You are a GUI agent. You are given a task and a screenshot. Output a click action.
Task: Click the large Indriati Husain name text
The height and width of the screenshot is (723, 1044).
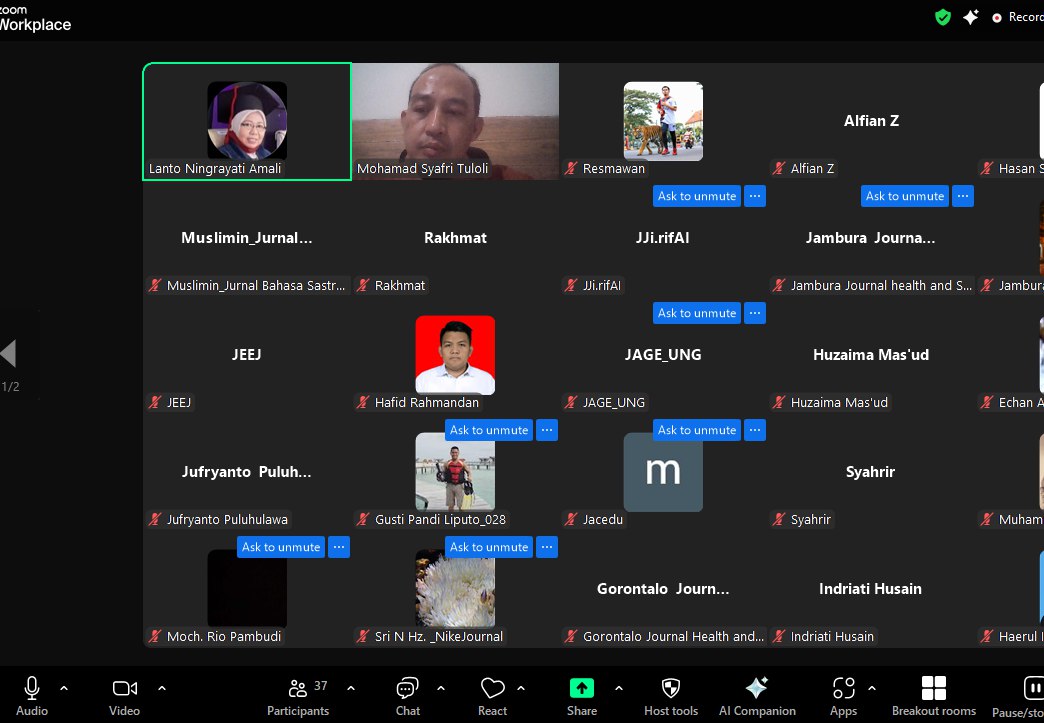coord(870,589)
